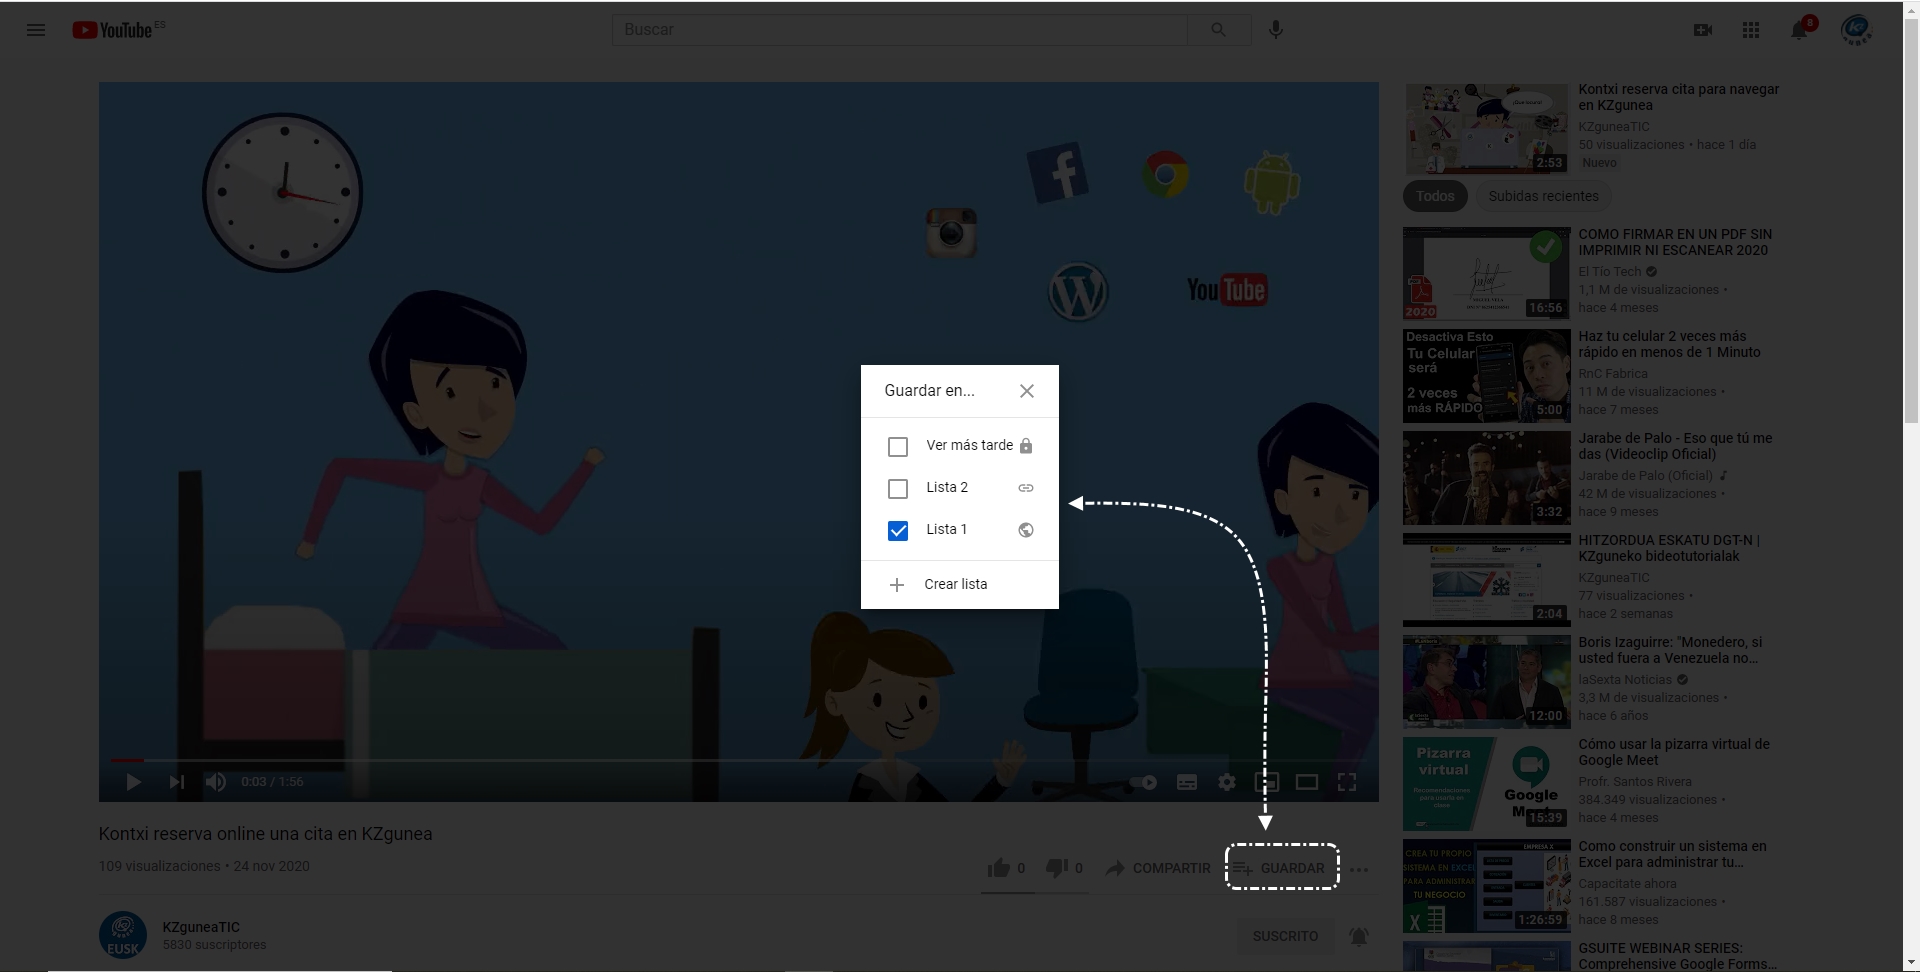This screenshot has height=972, width=1920.
Task: Open Haz tu celular 2 veces más rápido thumbnail
Action: pyautogui.click(x=1486, y=376)
